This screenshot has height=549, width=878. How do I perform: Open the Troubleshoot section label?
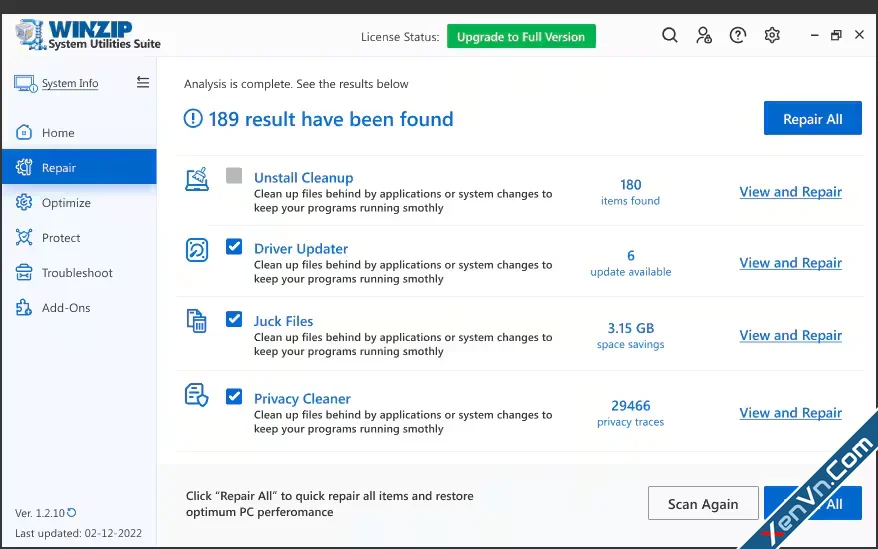click(x=77, y=273)
